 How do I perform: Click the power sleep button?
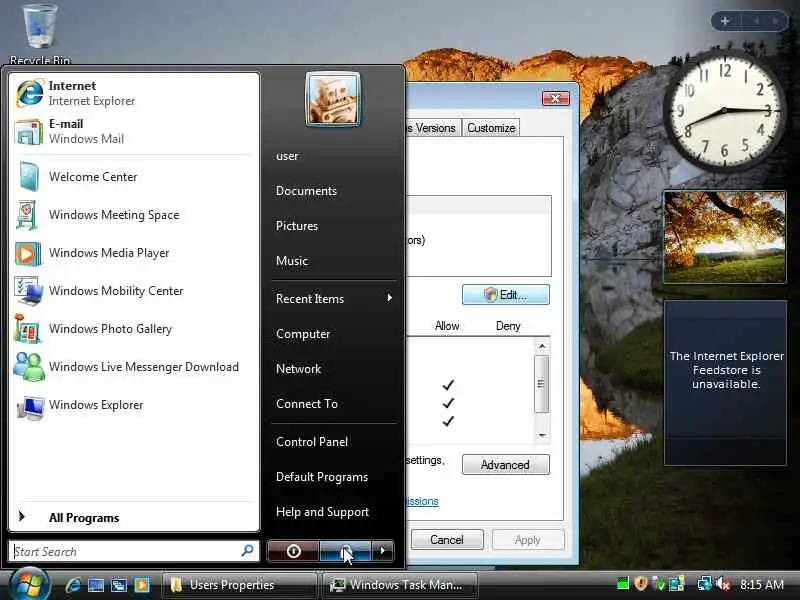tap(293, 551)
